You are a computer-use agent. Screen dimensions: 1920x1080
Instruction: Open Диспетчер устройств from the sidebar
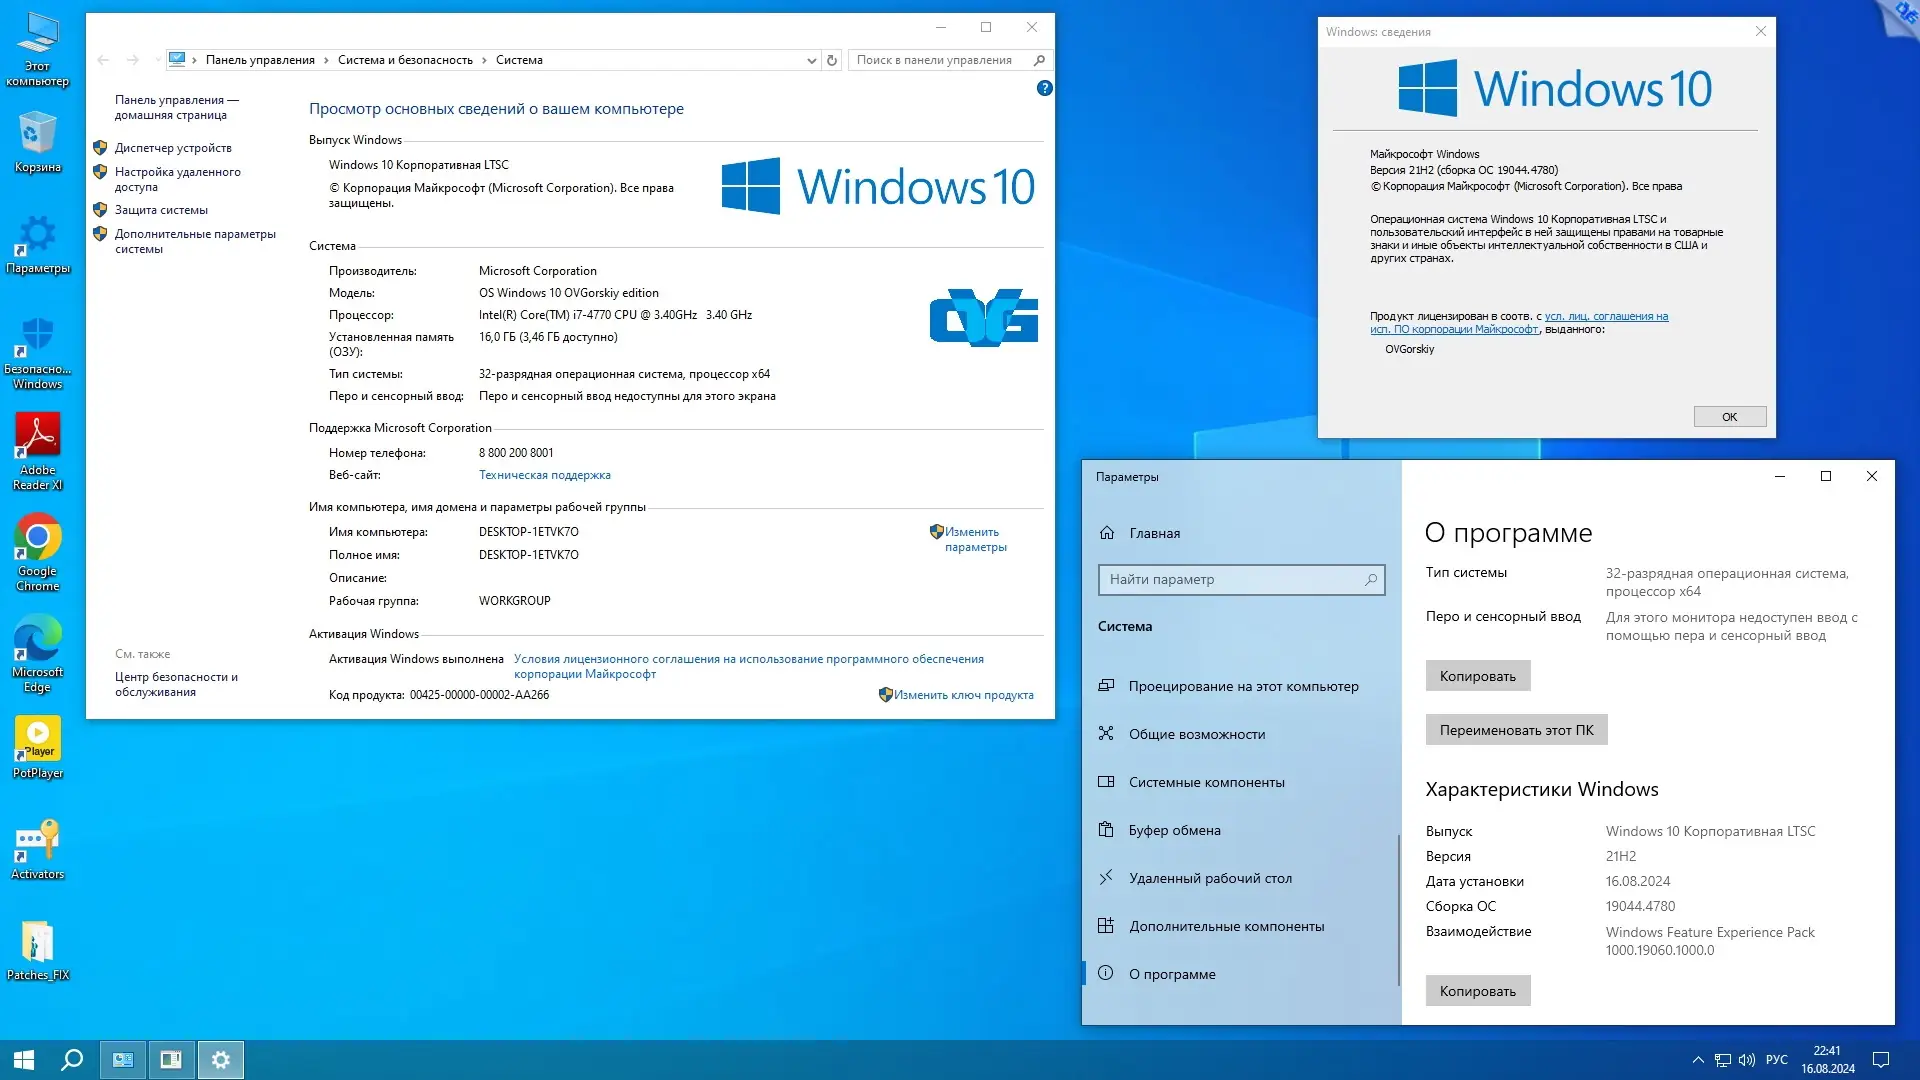point(171,147)
